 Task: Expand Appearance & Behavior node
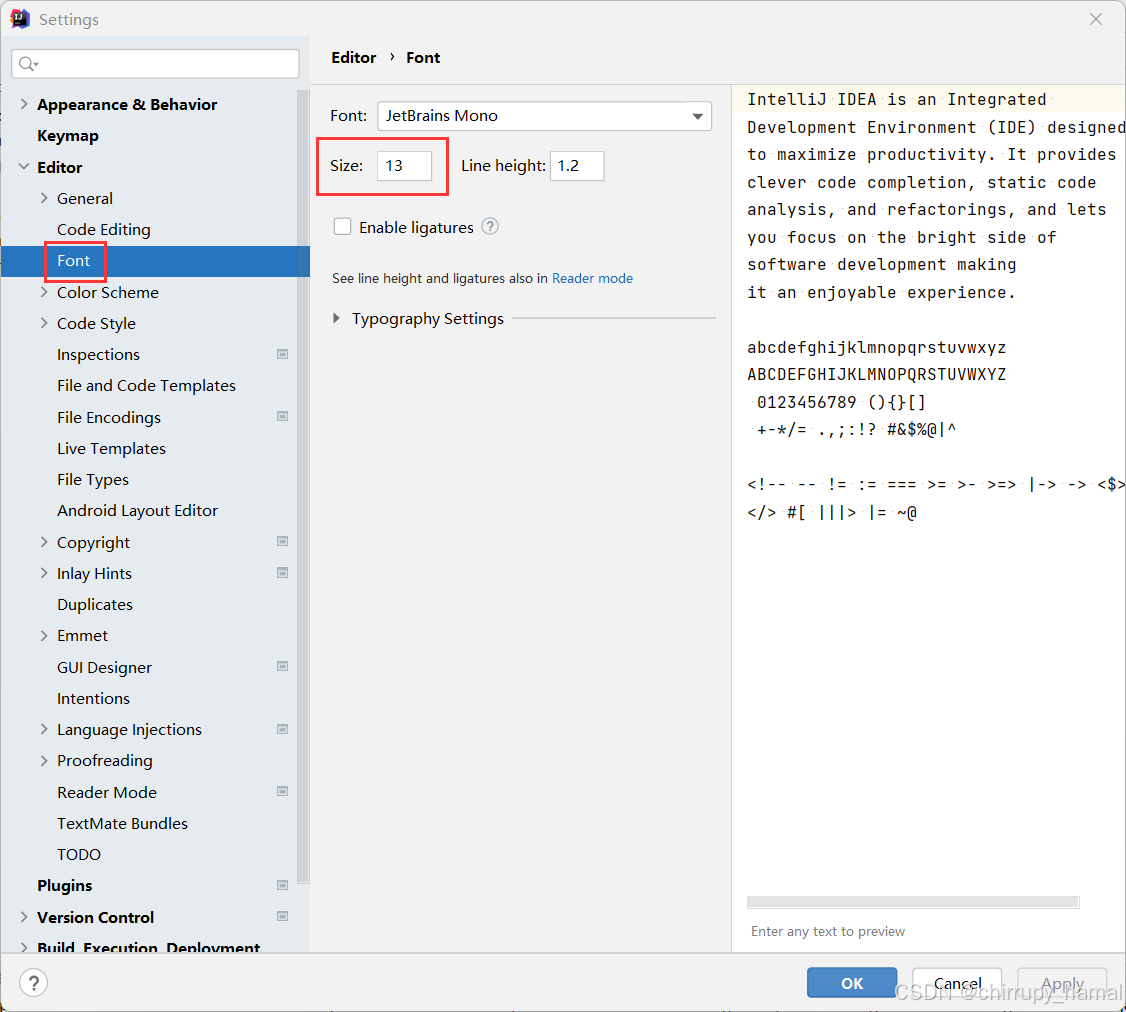(x=24, y=104)
